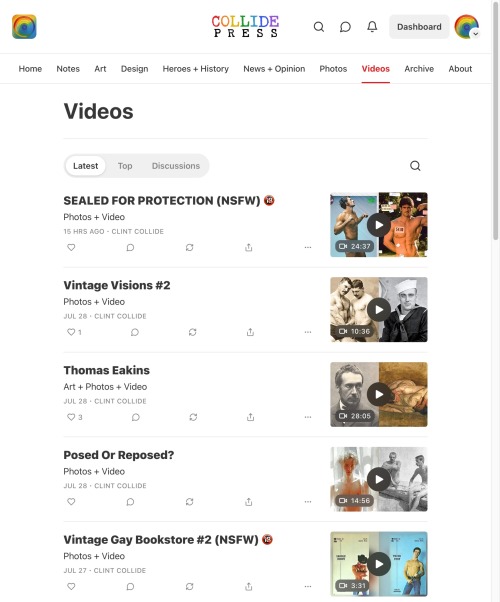Open the chat messages icon
The width and height of the screenshot is (500, 602).
click(x=345, y=27)
